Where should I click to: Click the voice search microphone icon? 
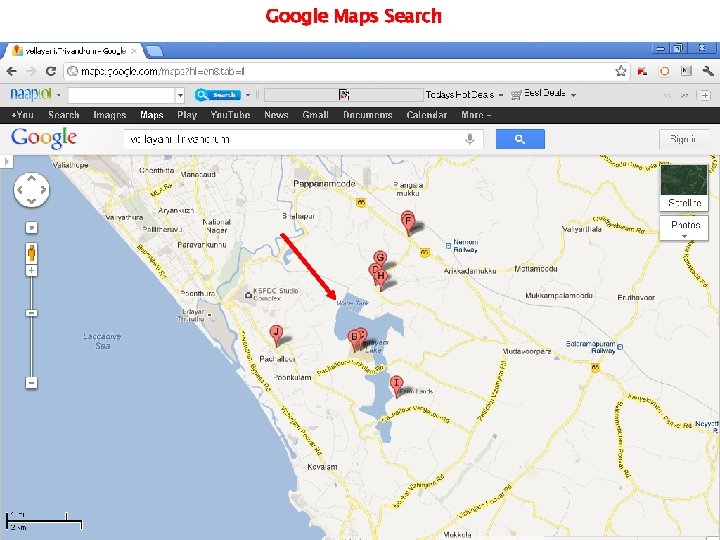point(469,139)
